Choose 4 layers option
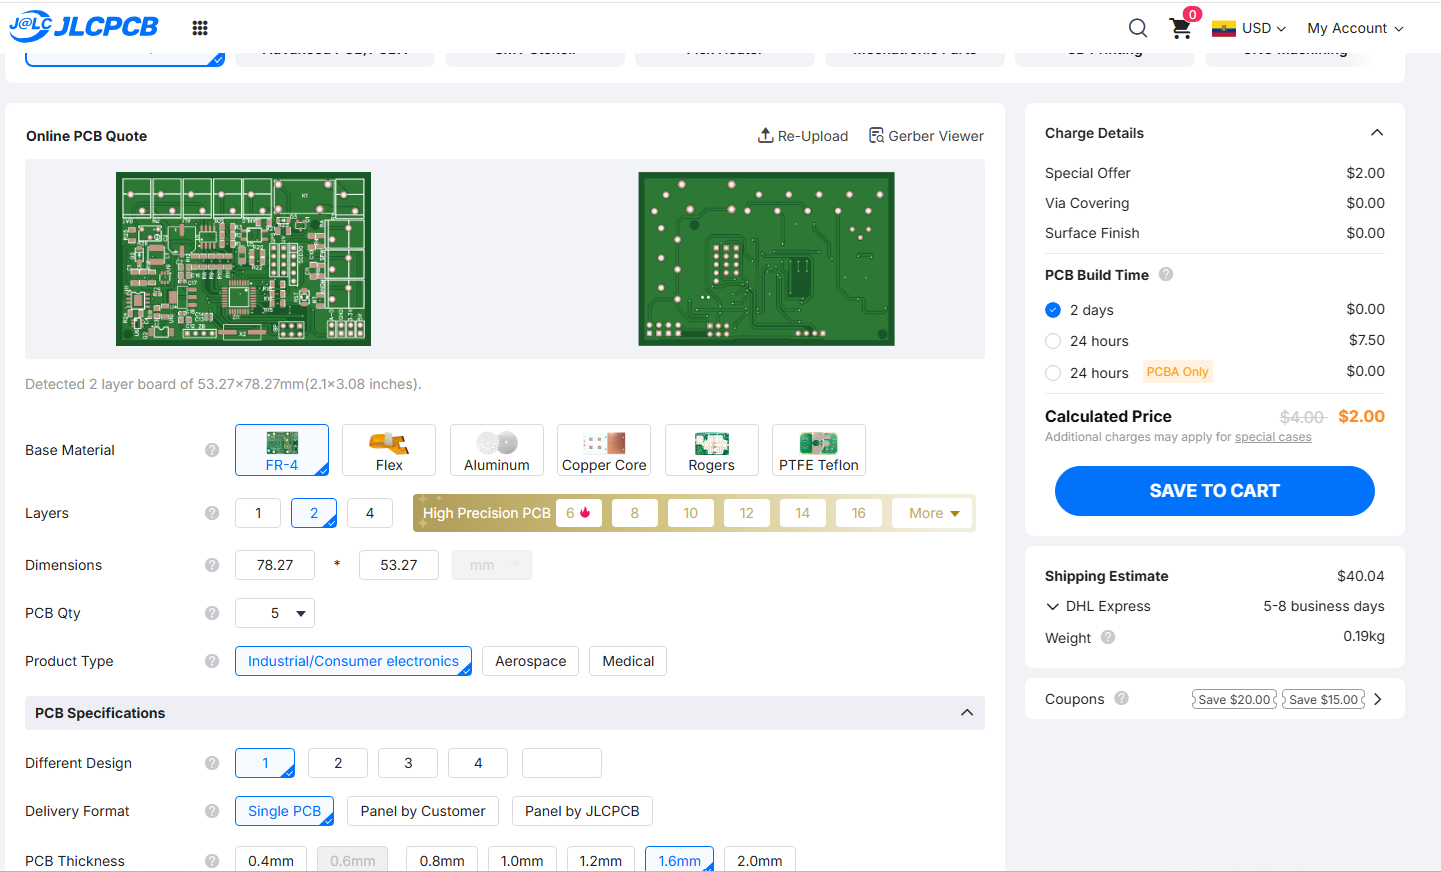 tap(370, 513)
